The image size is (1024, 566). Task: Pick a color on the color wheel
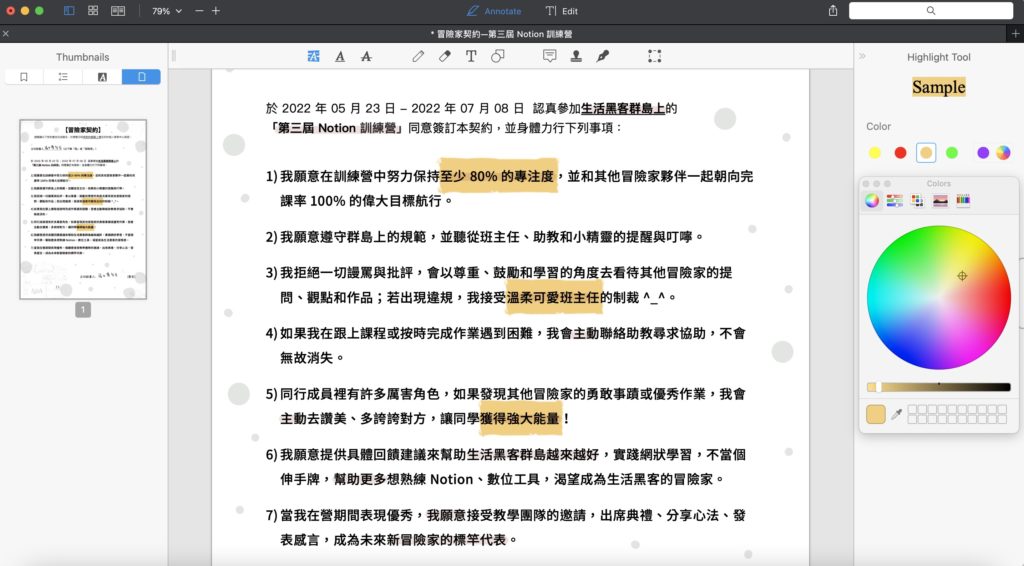click(938, 297)
